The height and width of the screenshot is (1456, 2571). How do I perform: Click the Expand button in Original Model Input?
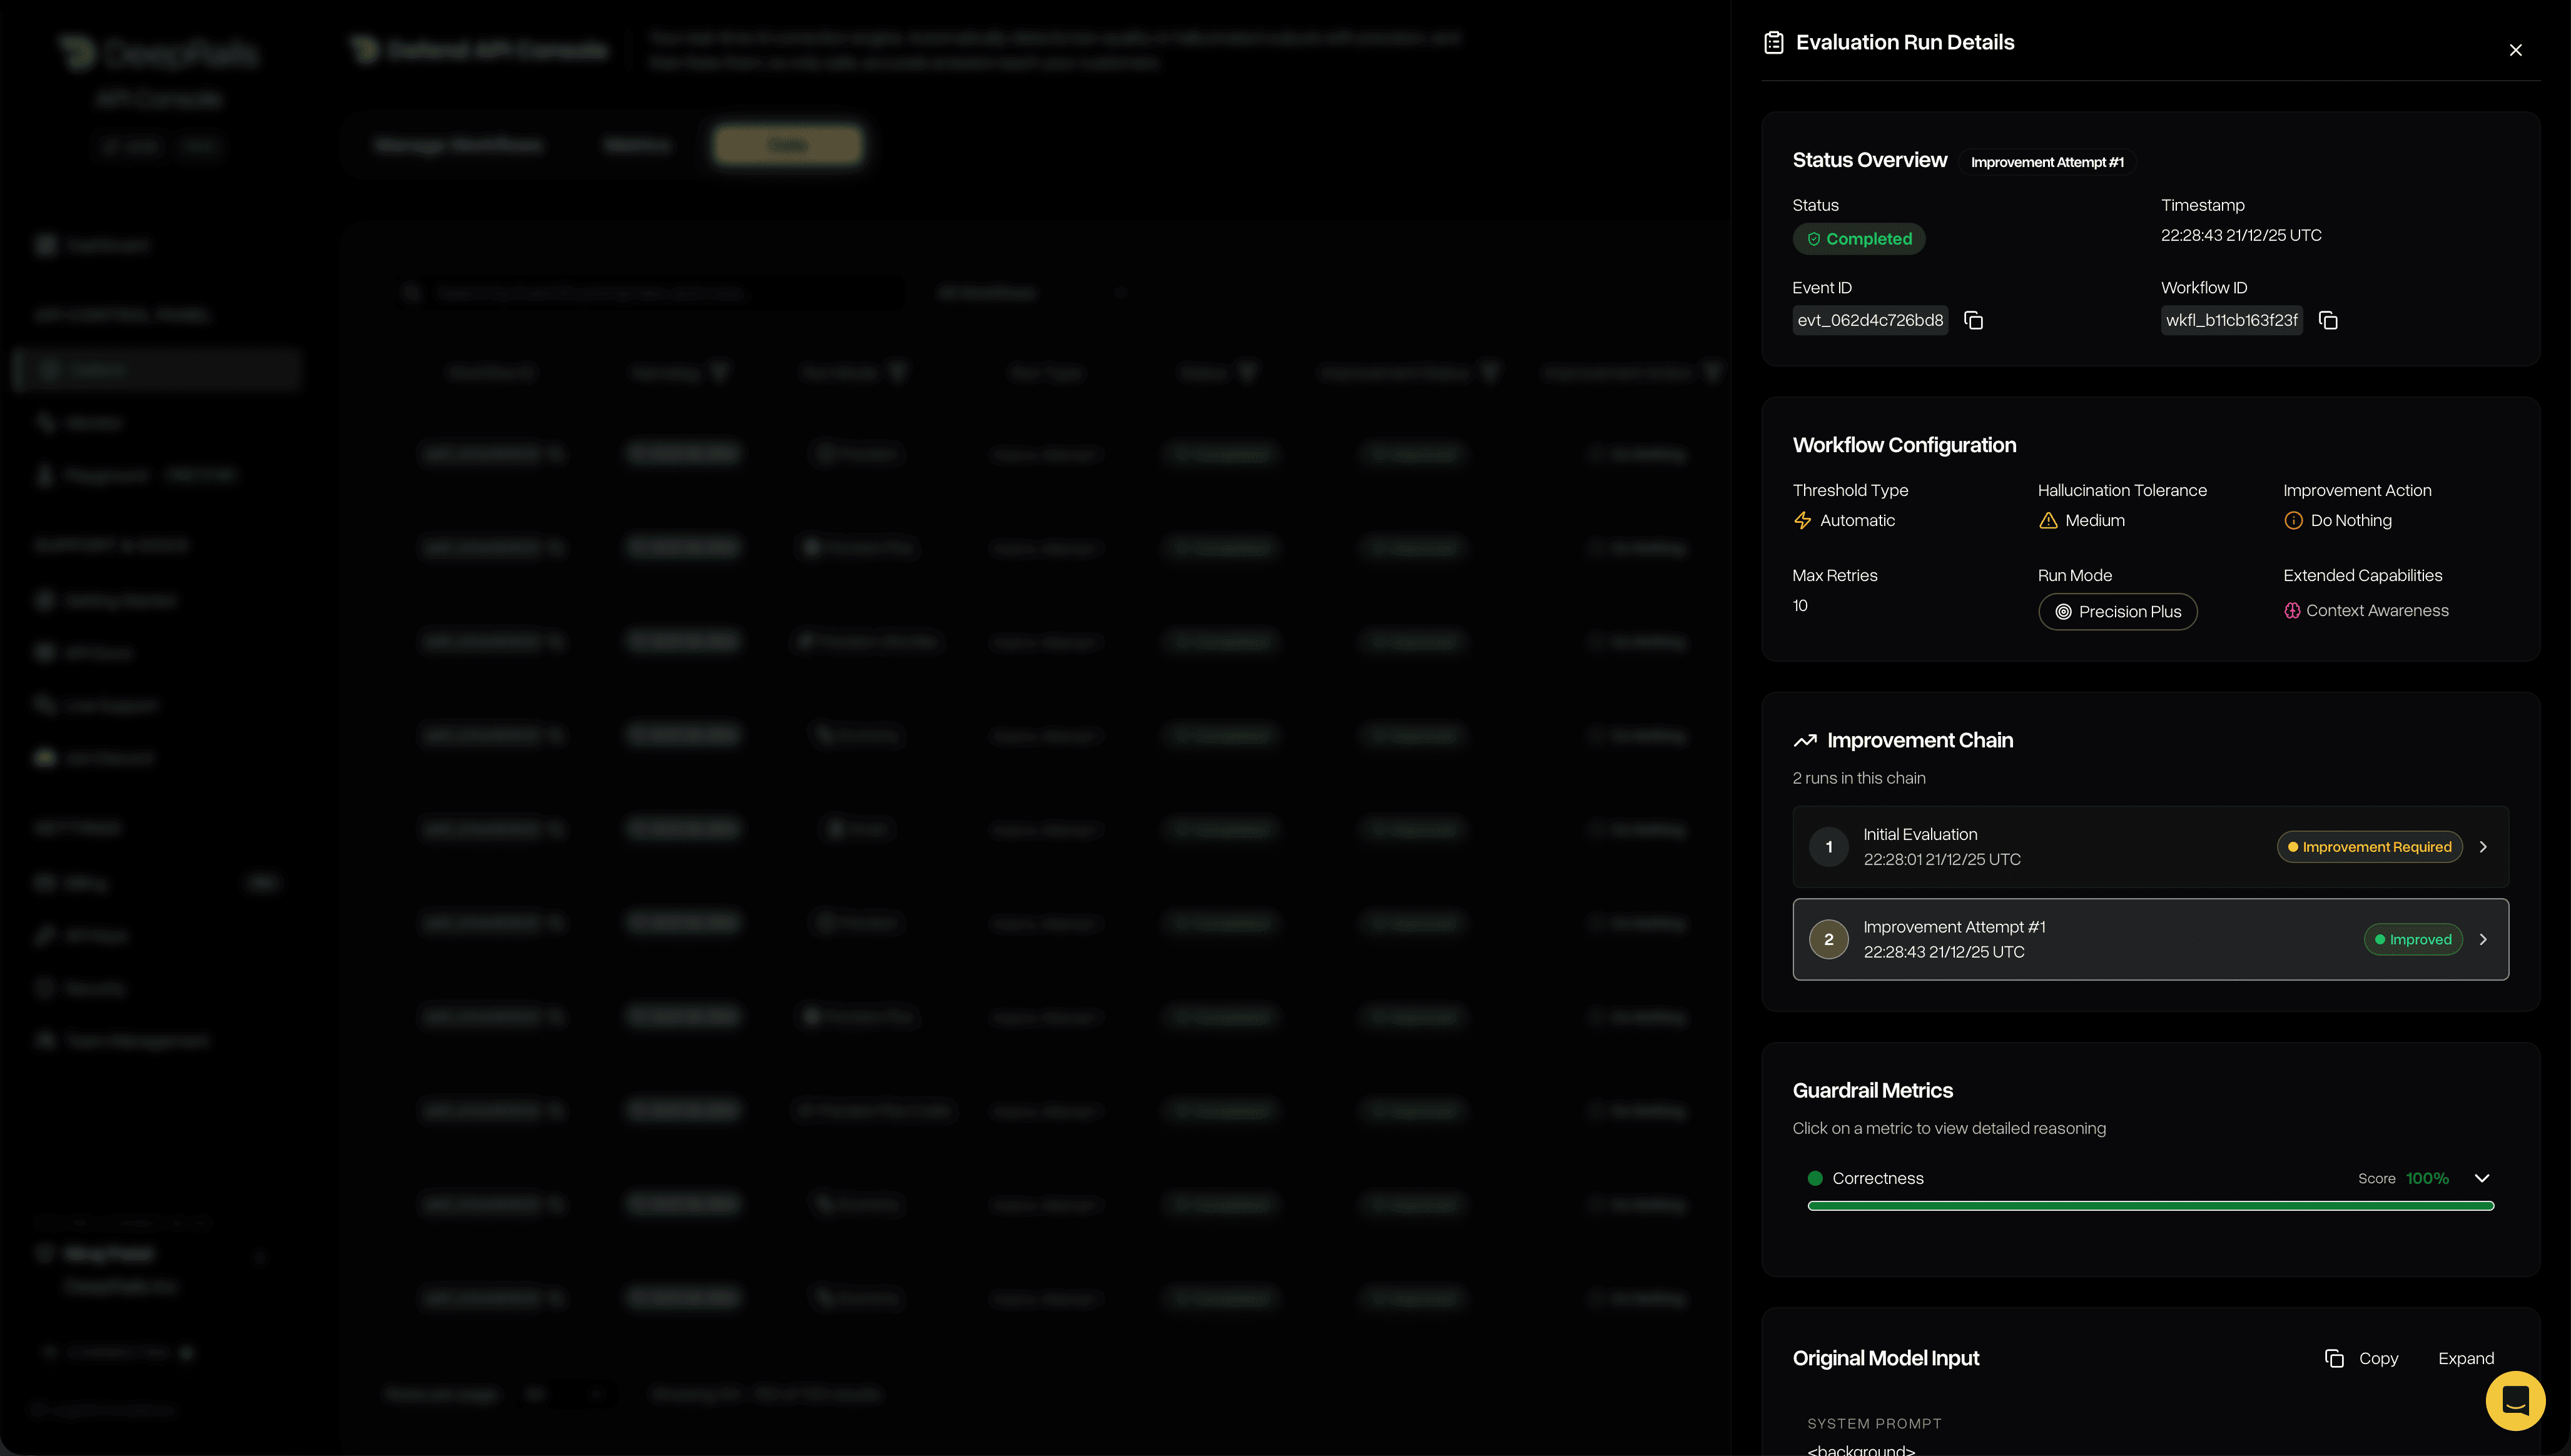[x=2465, y=1358]
